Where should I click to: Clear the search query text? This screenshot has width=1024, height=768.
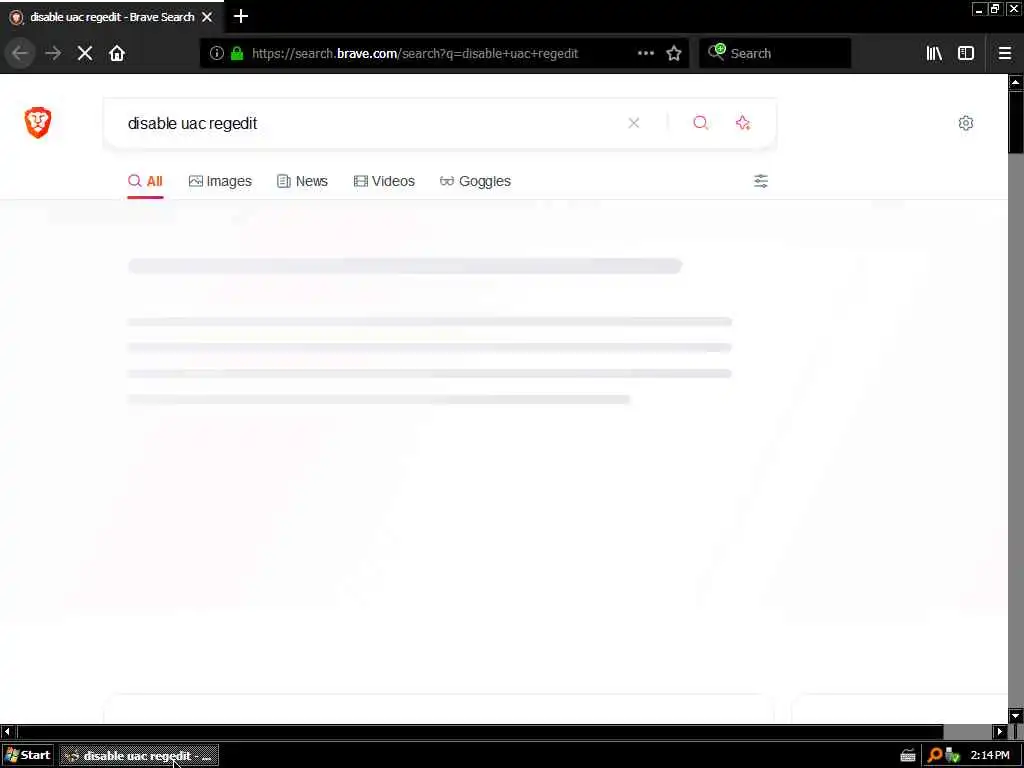633,123
